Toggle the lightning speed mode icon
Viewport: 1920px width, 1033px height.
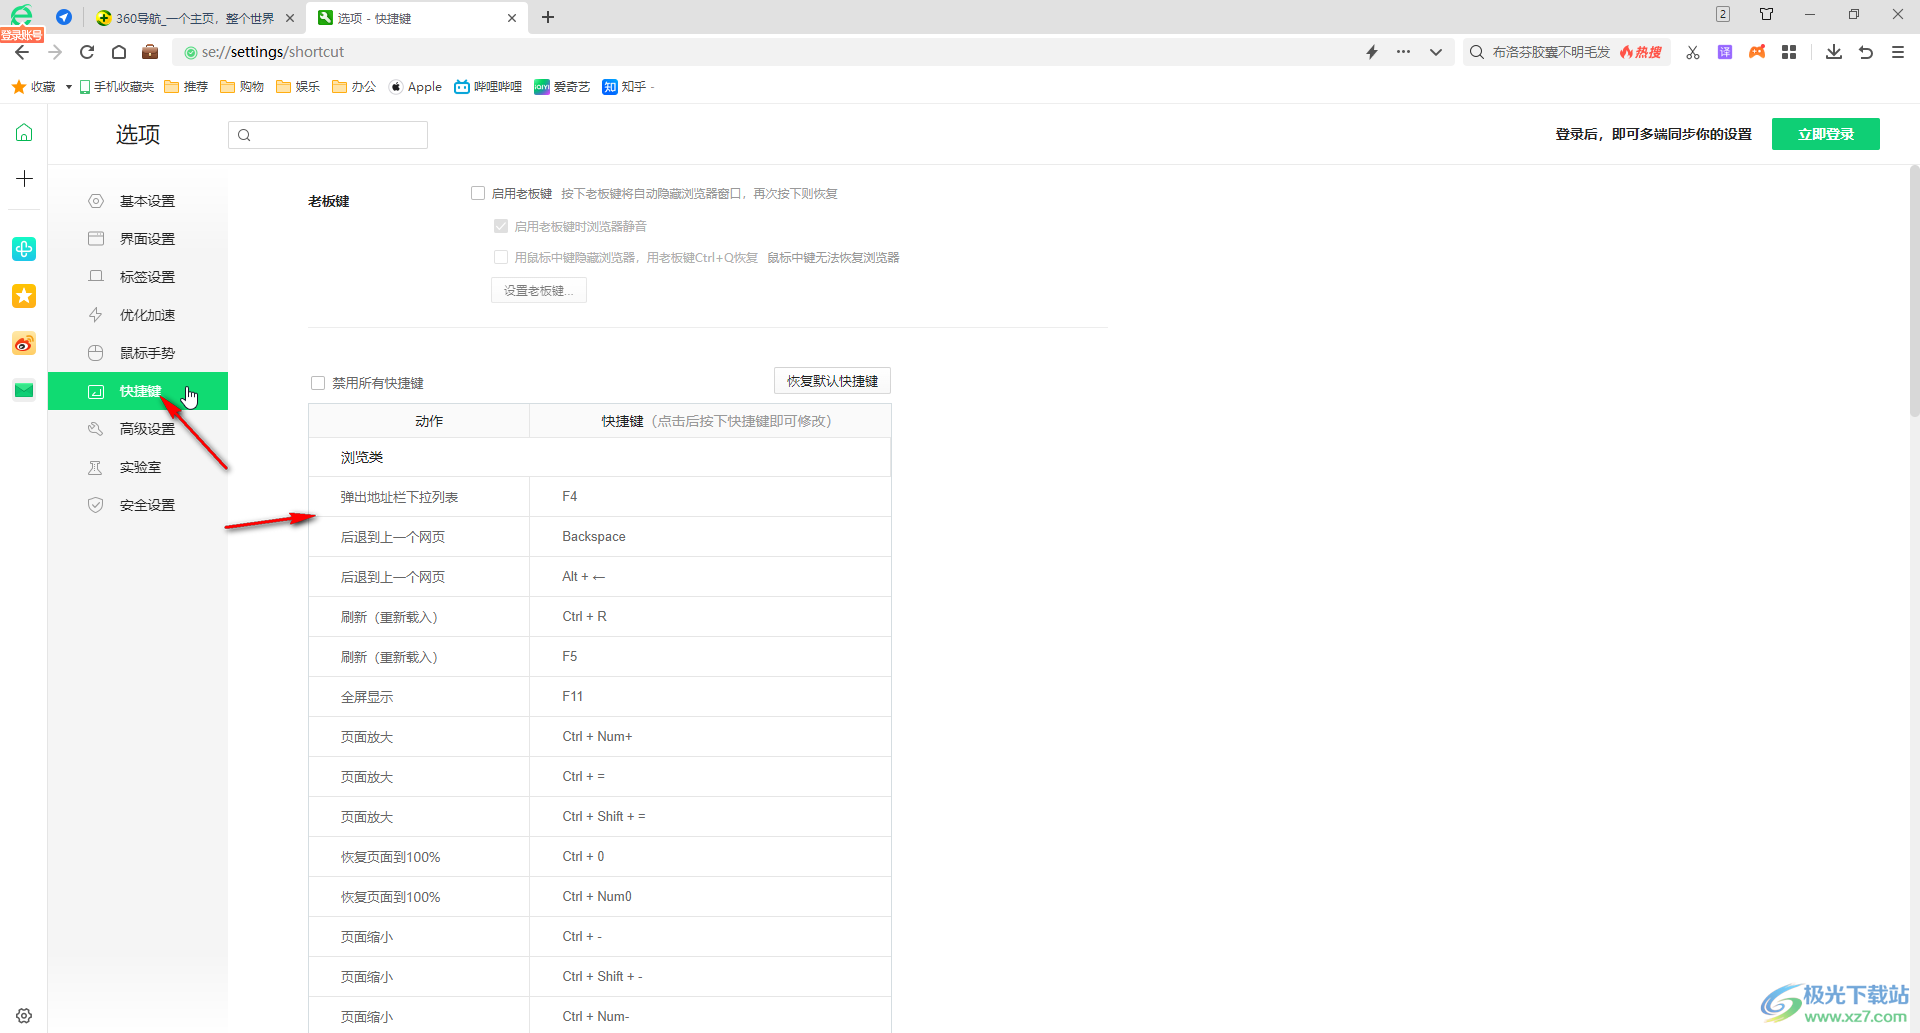(1372, 52)
